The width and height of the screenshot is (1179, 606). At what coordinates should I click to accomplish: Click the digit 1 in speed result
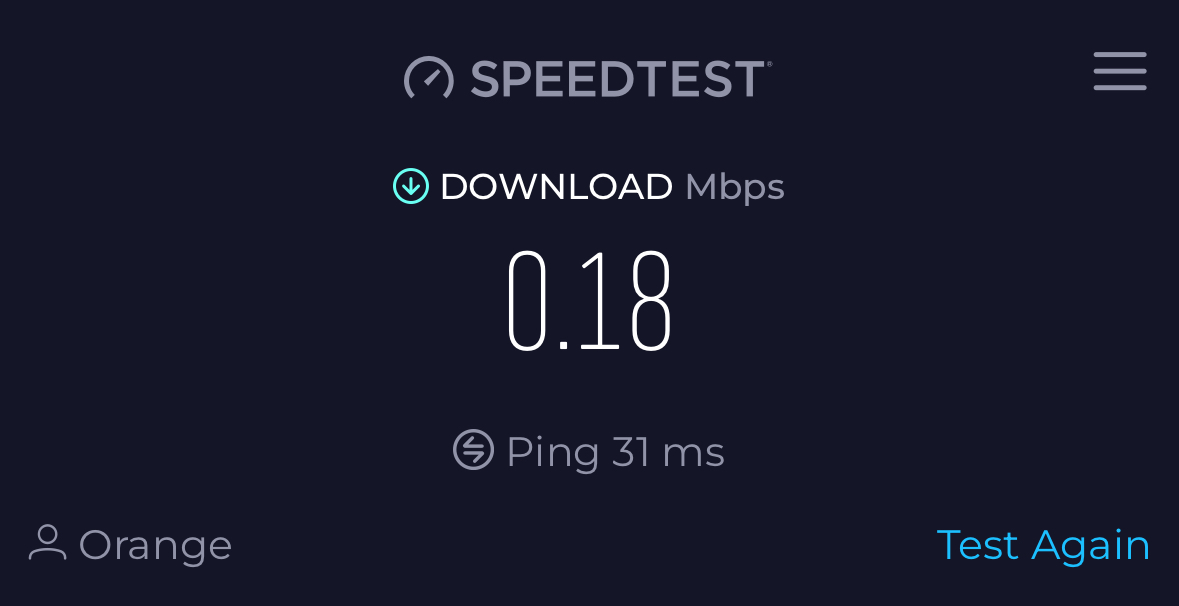point(601,301)
